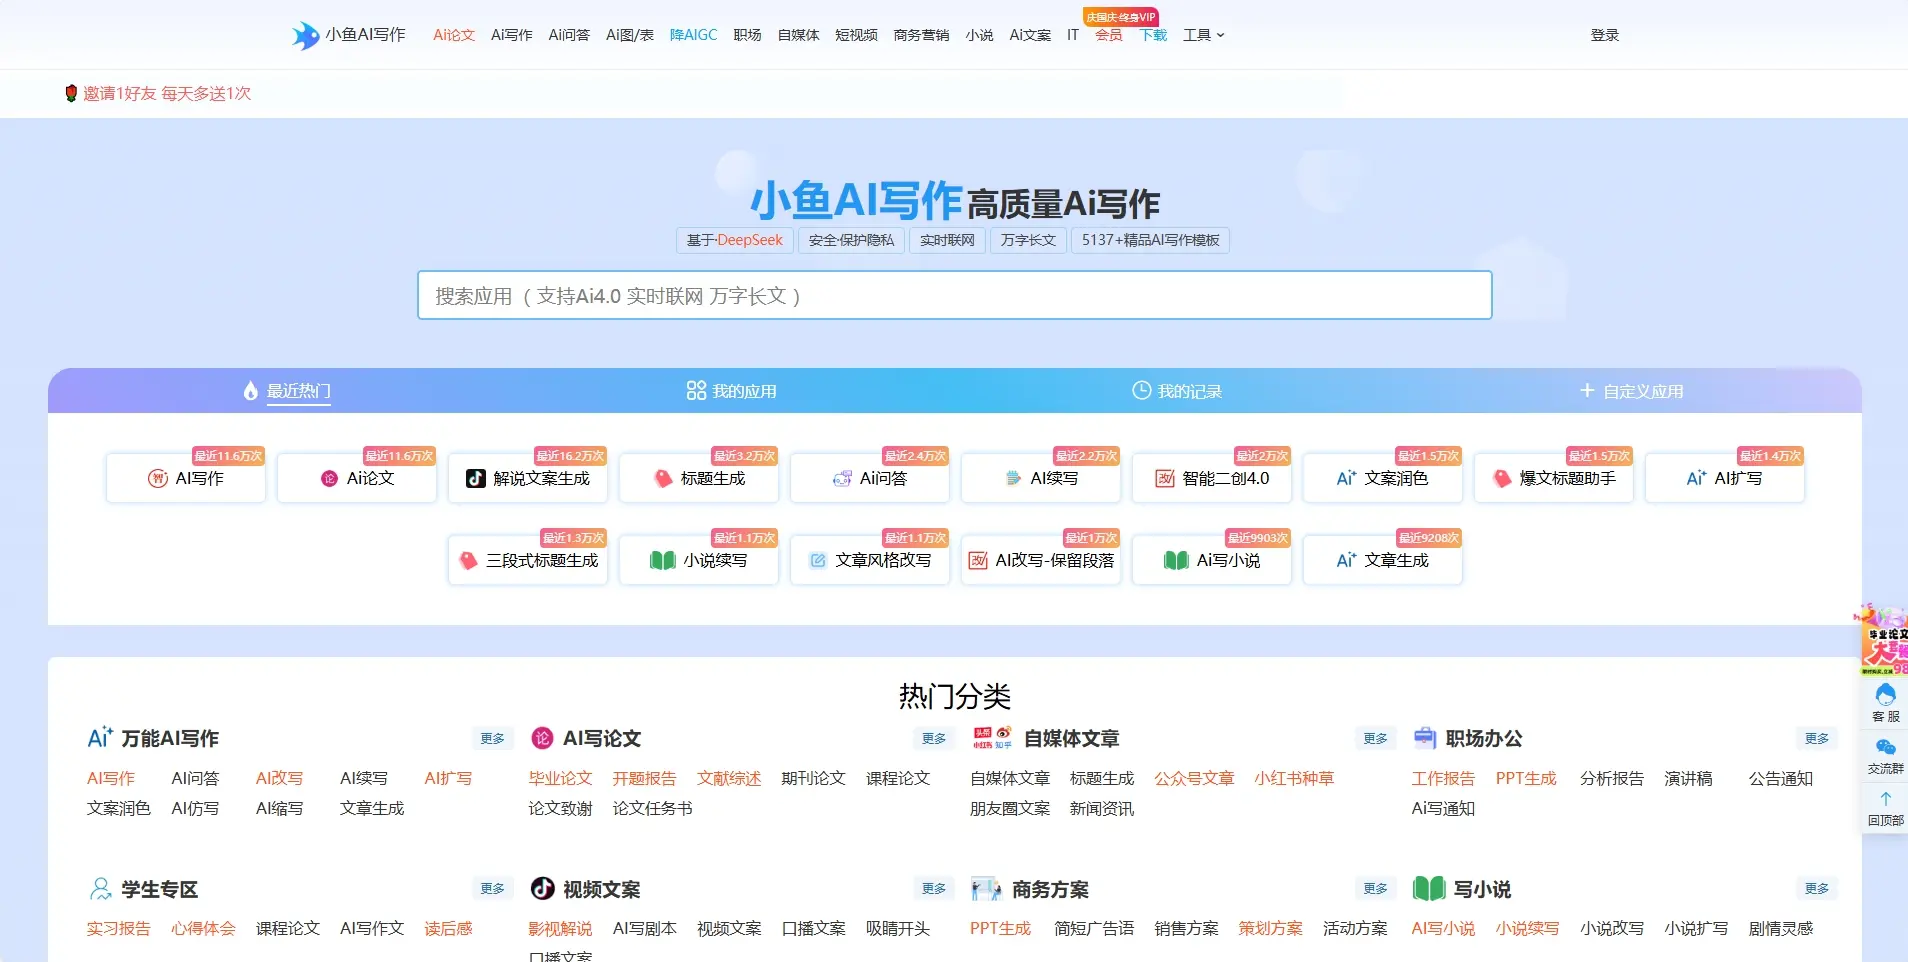Open the 解说文案生成 TikTok-icon app
This screenshot has width=1908, height=962.
(528, 479)
